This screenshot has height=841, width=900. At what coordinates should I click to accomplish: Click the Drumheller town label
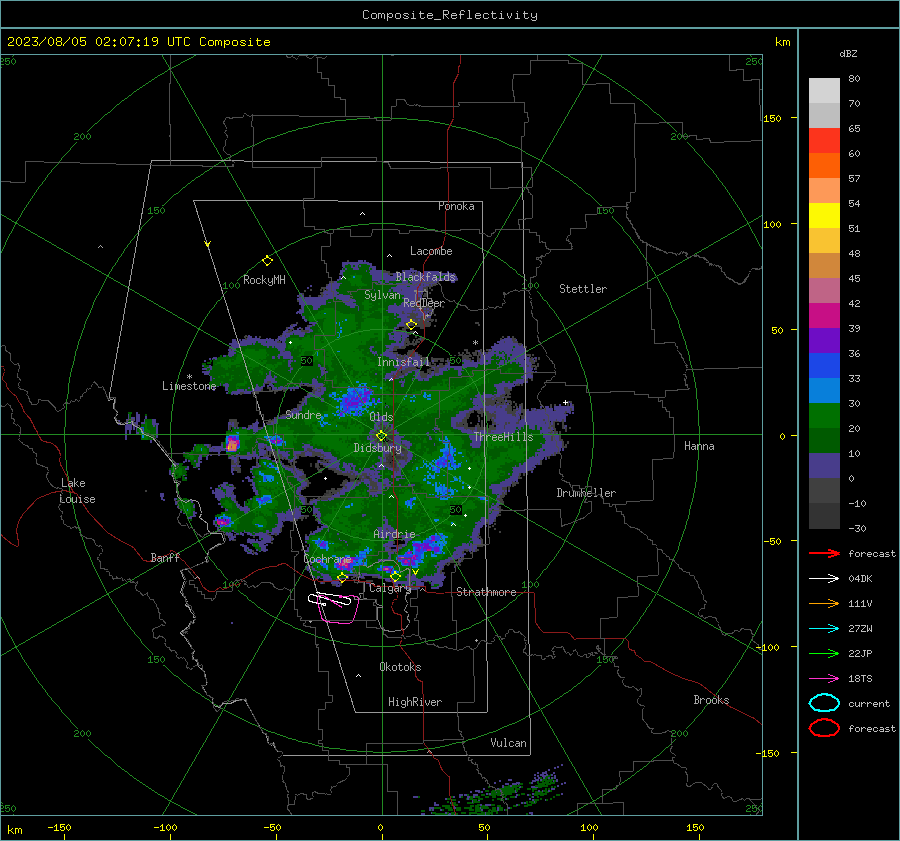(586, 493)
